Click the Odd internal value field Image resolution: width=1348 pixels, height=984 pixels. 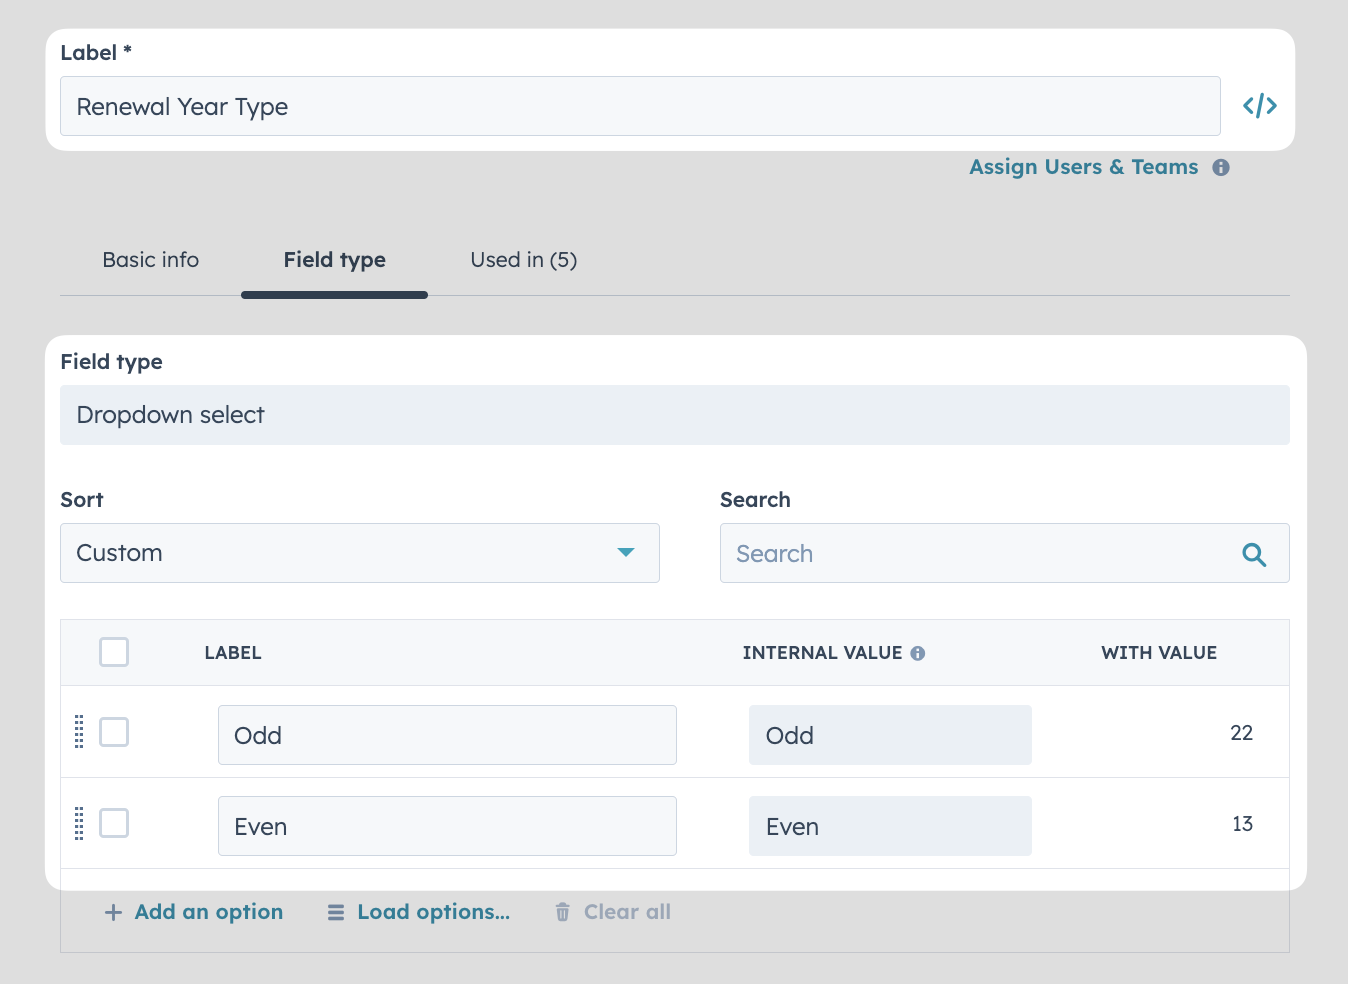890,735
